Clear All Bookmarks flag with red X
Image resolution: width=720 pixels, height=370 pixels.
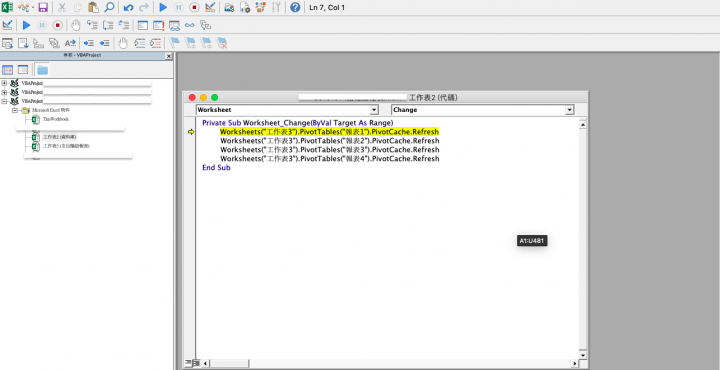[x=222, y=43]
